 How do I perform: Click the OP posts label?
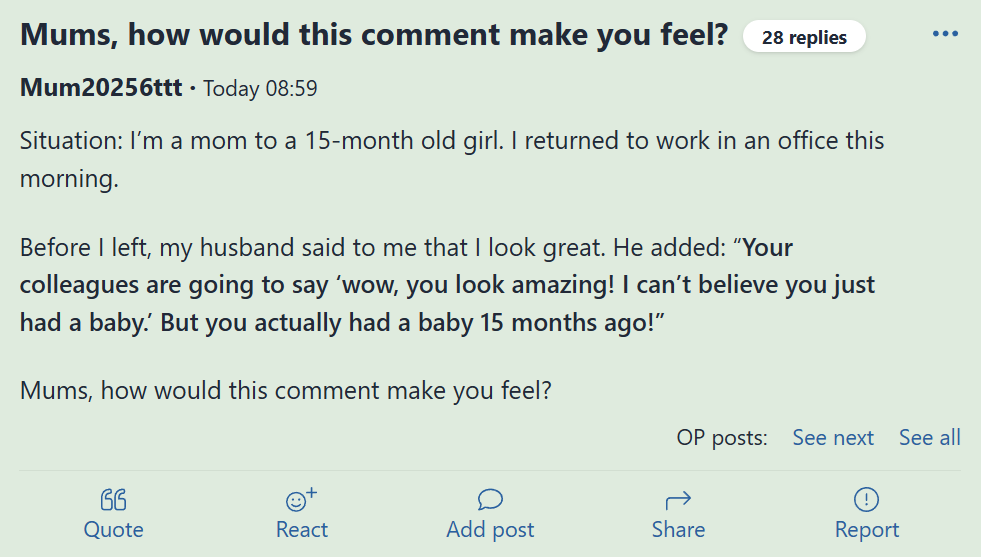722,437
